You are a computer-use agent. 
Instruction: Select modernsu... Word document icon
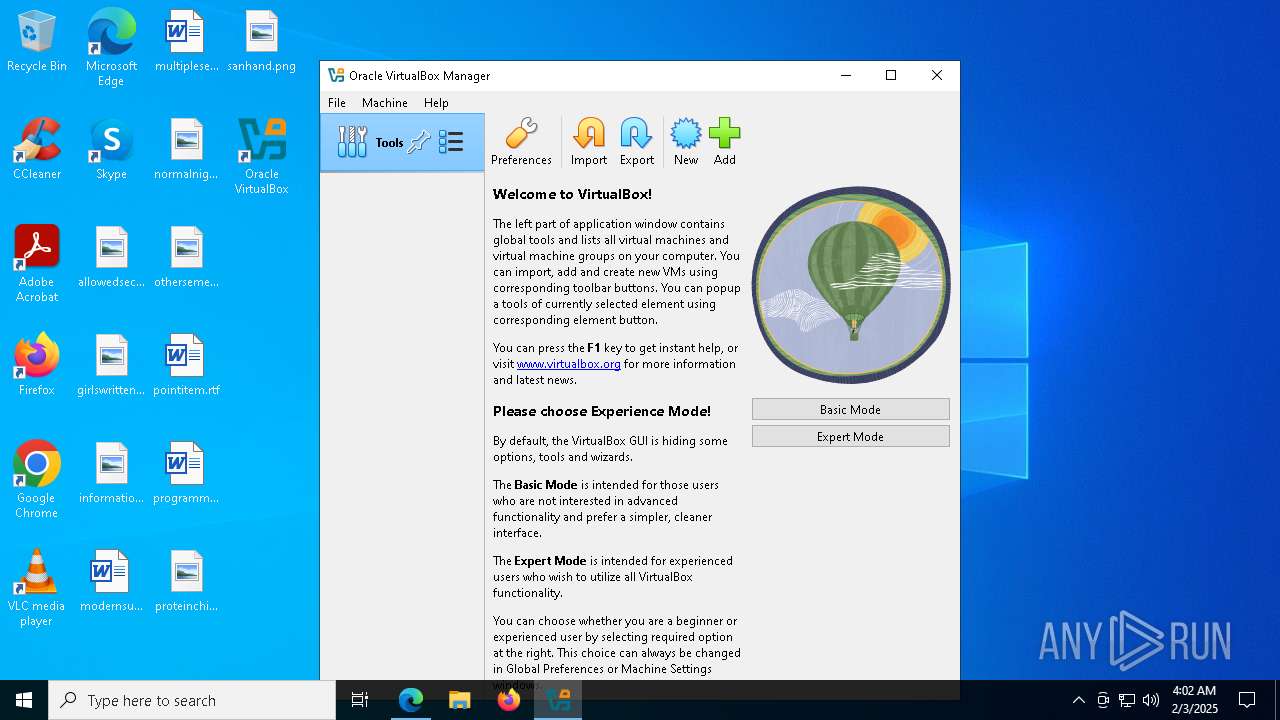point(111,582)
